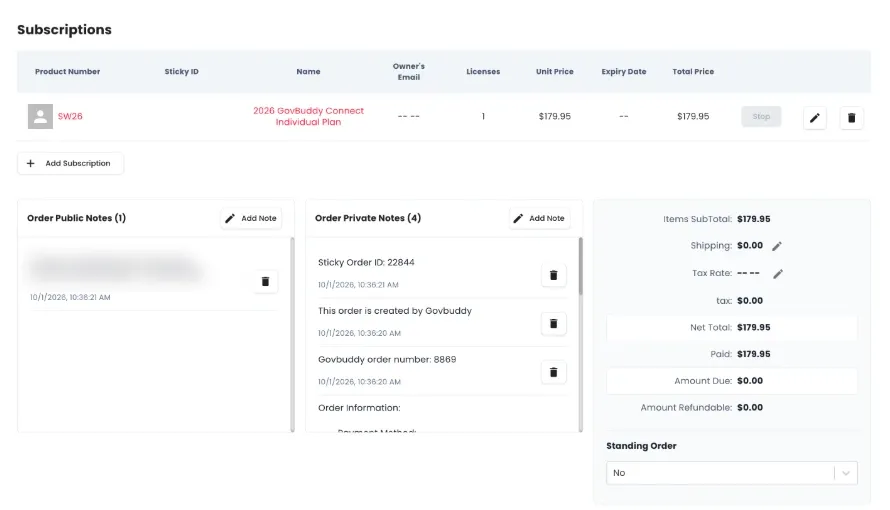Screen dimensions: 890x510
Task: Select the Items SubTotal $179.95 value
Action: (754, 219)
